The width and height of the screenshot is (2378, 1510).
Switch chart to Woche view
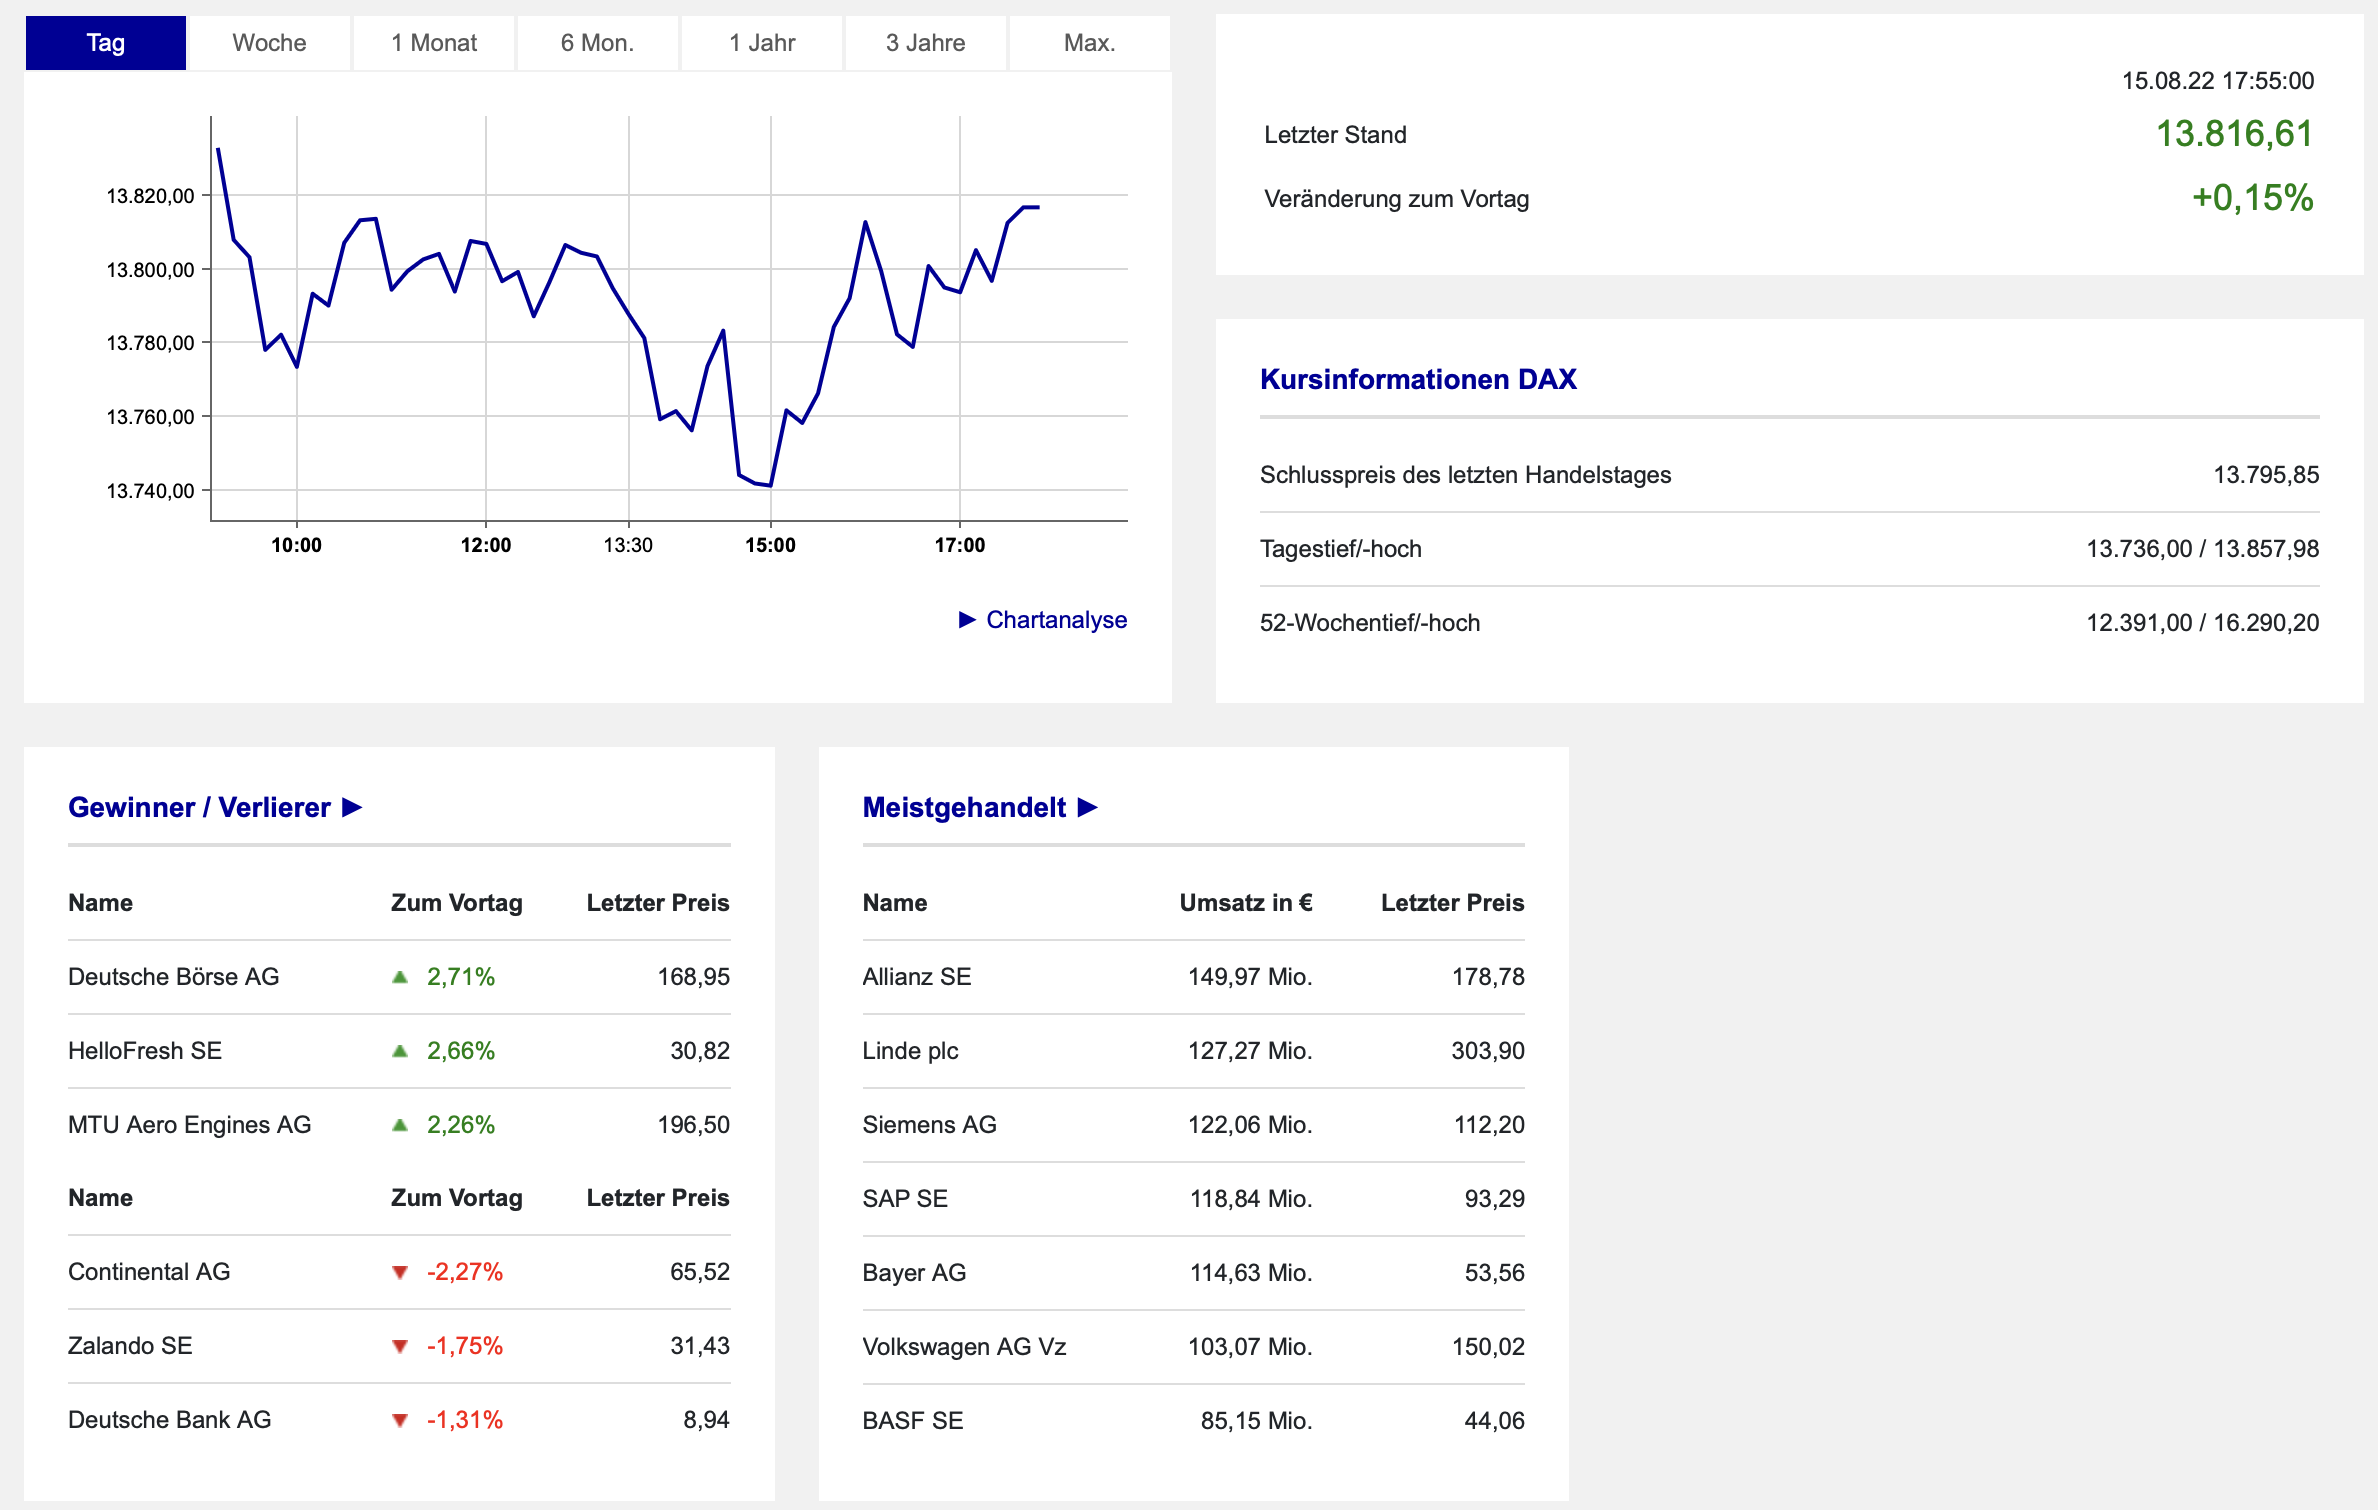click(269, 43)
